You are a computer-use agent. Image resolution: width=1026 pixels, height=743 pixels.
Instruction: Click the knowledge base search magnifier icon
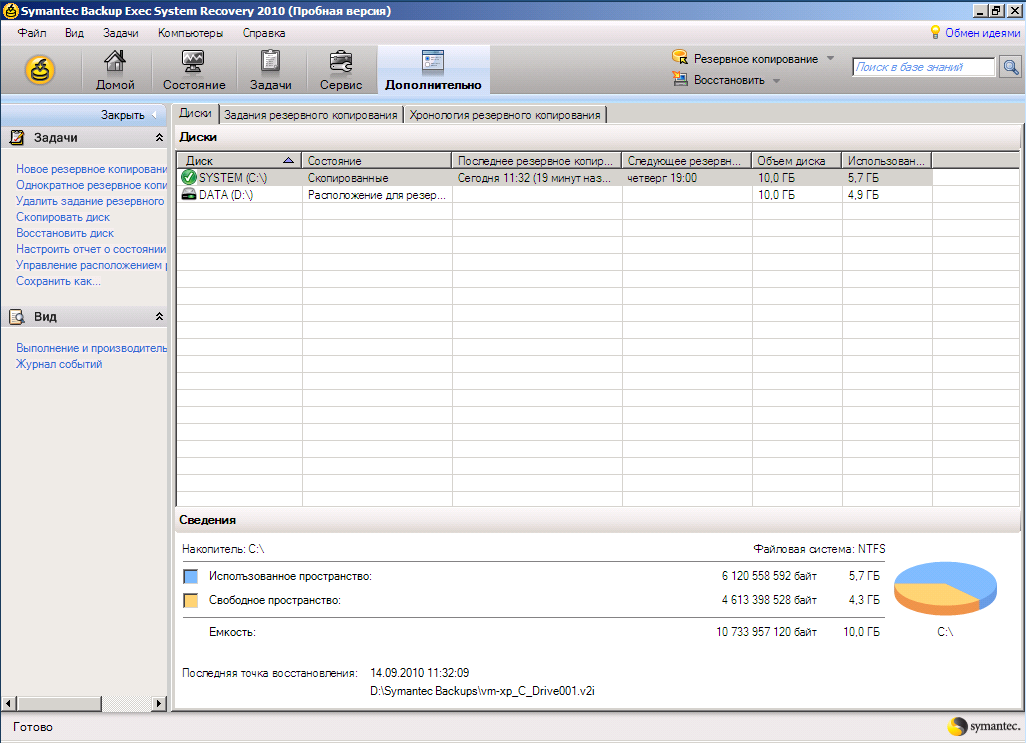tap(1010, 67)
